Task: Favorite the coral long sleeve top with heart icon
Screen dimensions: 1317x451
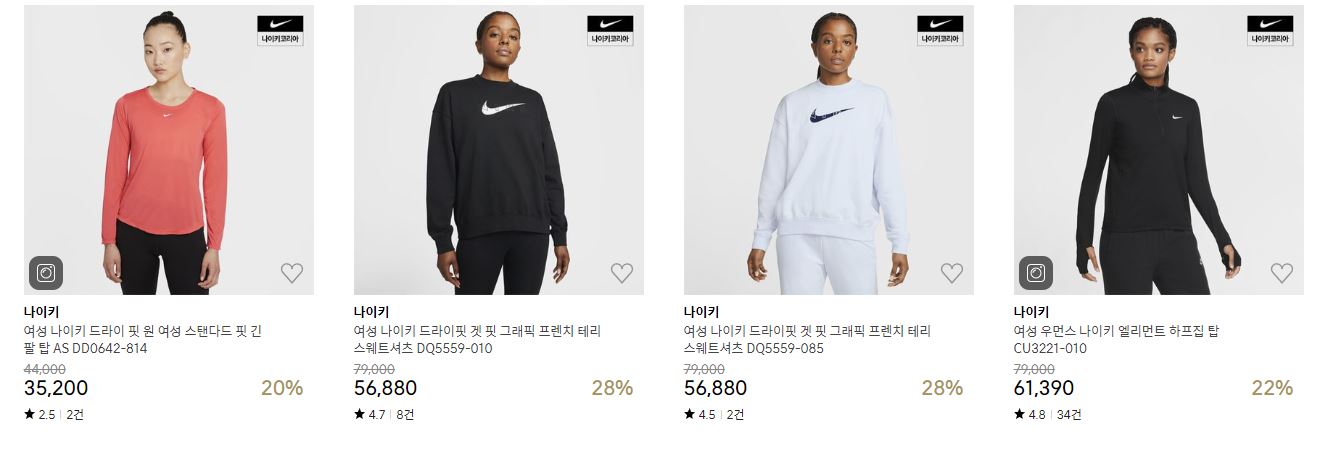Action: click(x=292, y=273)
